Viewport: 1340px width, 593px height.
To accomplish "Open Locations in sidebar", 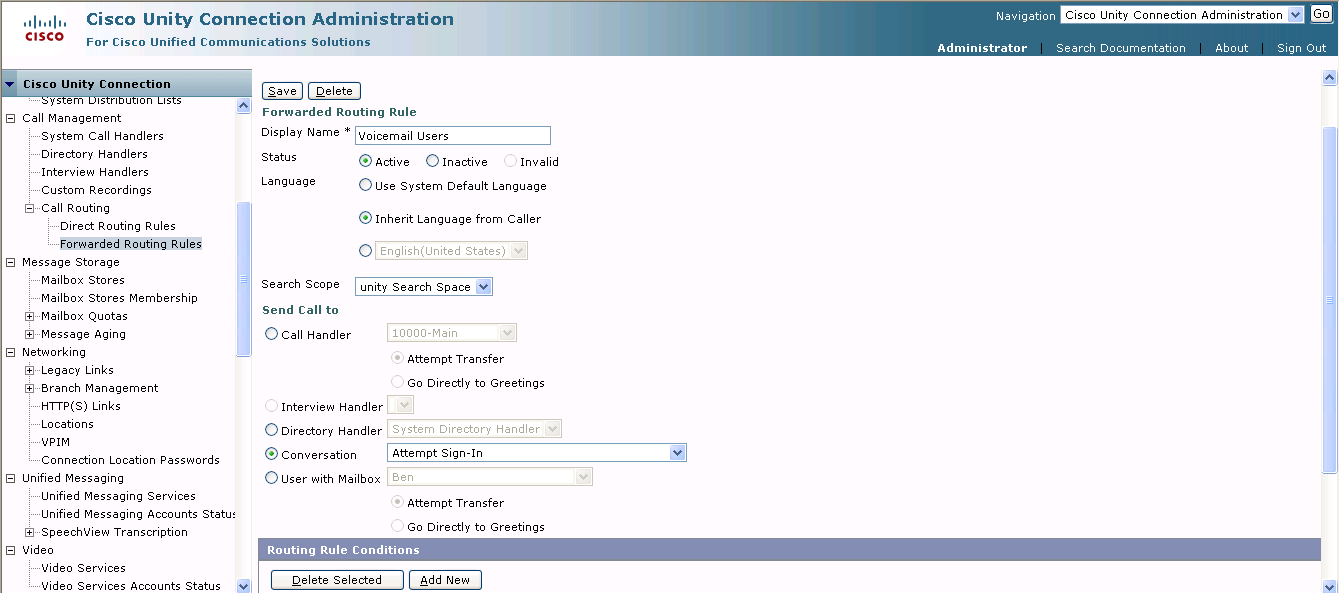I will (x=67, y=424).
